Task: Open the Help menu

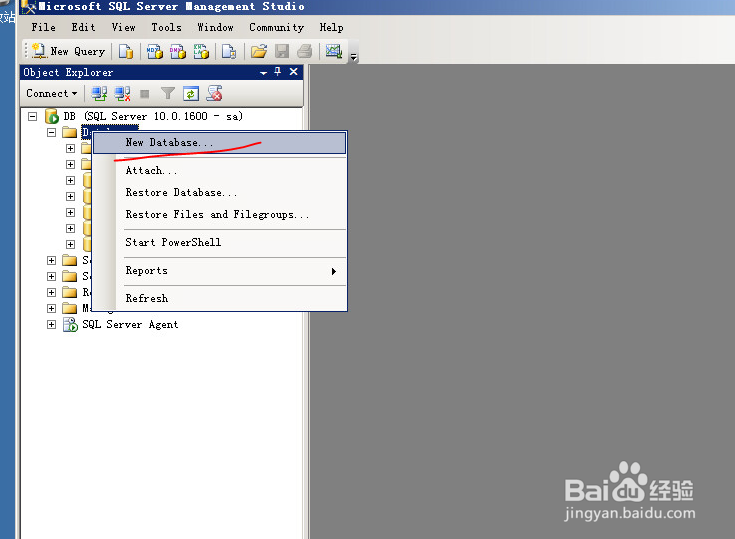Action: click(331, 27)
